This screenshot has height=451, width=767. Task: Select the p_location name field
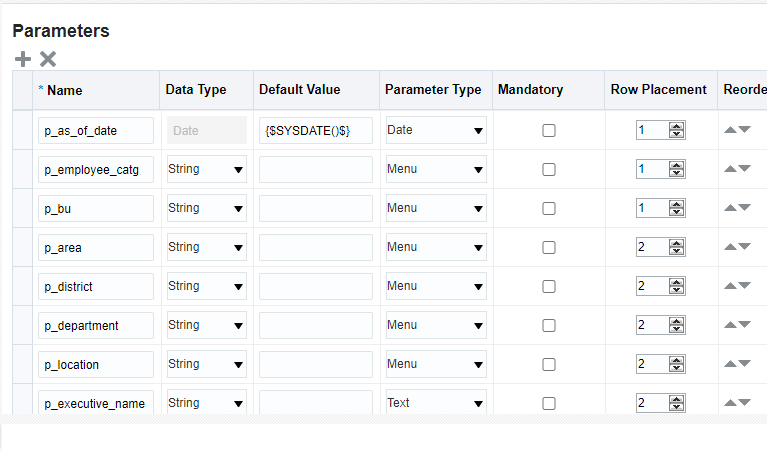point(96,364)
